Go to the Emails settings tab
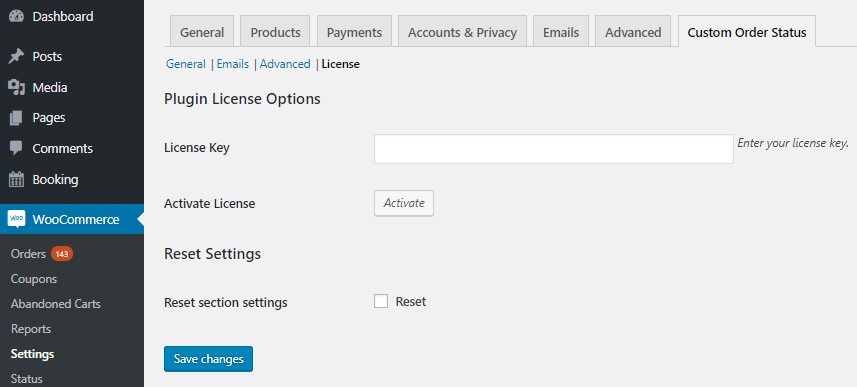857x387 pixels. tap(561, 32)
